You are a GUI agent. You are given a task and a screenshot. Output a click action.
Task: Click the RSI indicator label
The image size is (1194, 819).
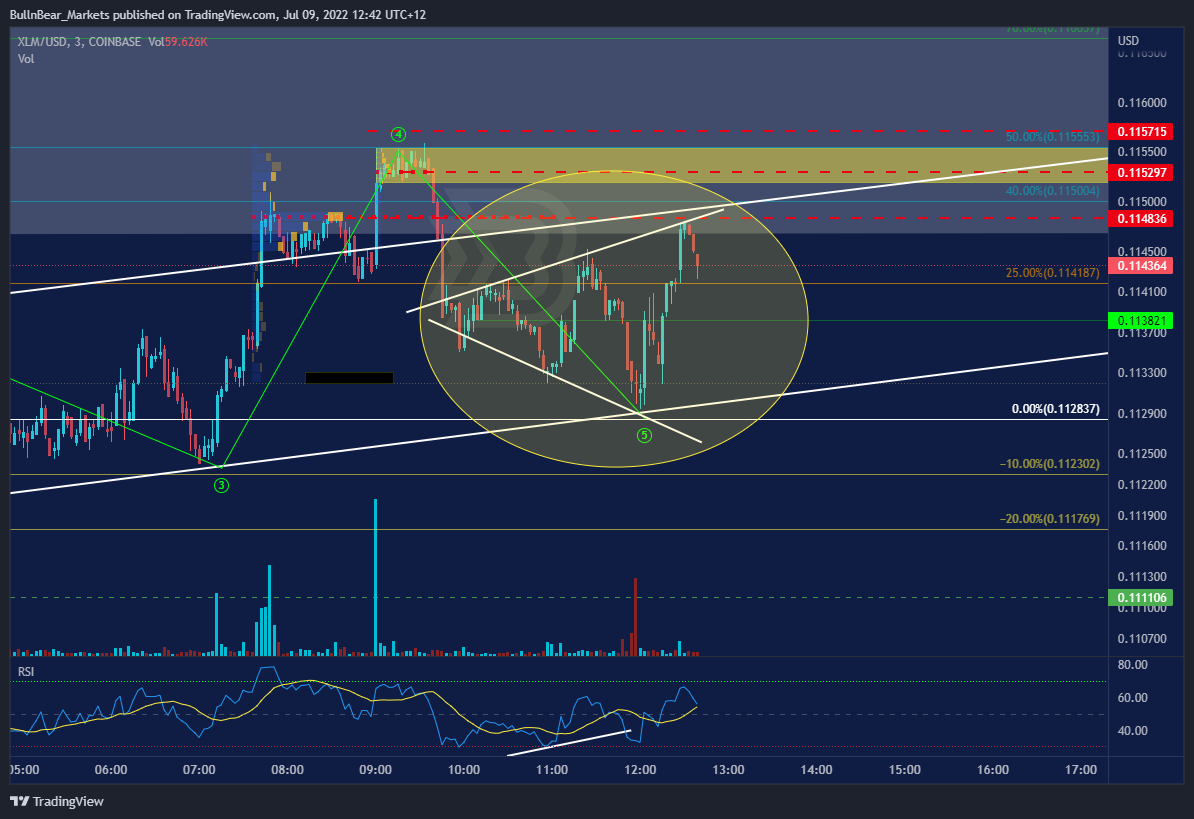26,671
